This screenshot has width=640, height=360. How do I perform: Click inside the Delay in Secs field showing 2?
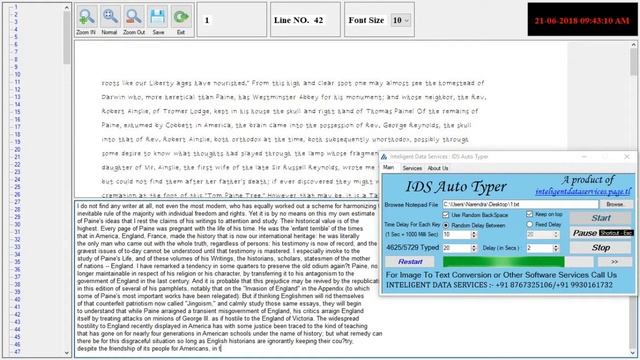539,248
